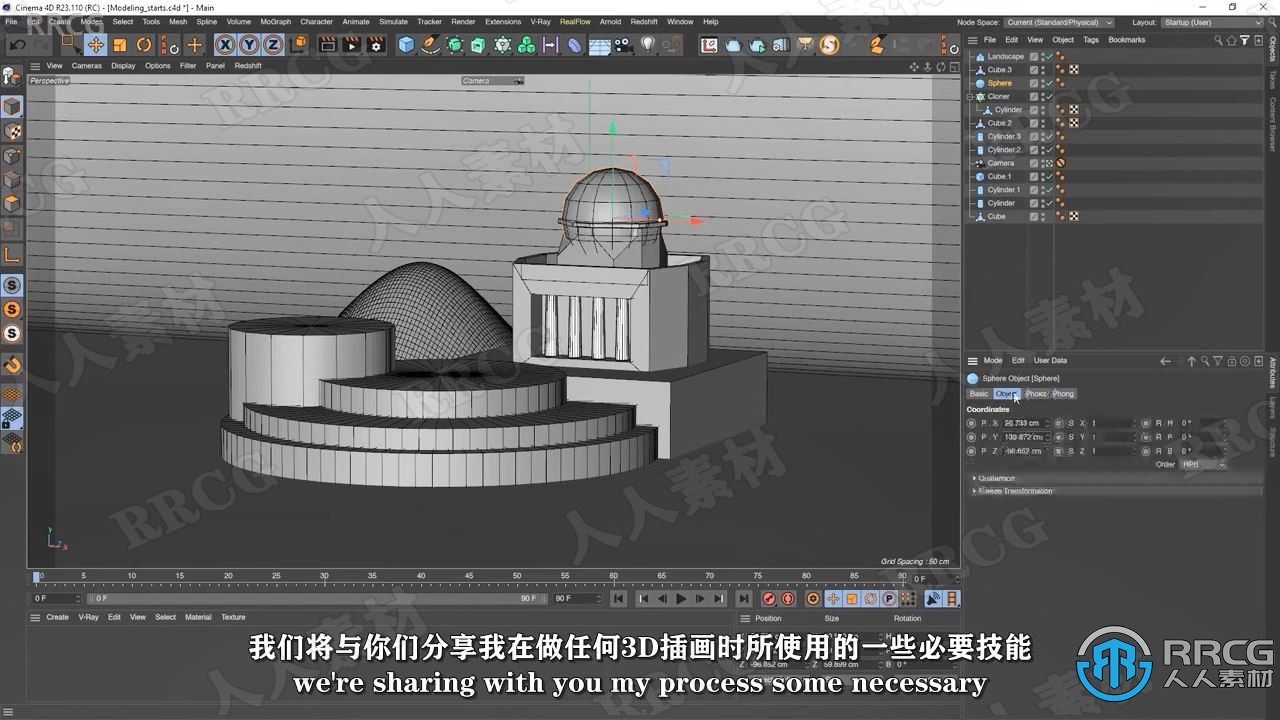
Task: Click the Coordinate System cube icon
Action: click(298, 45)
